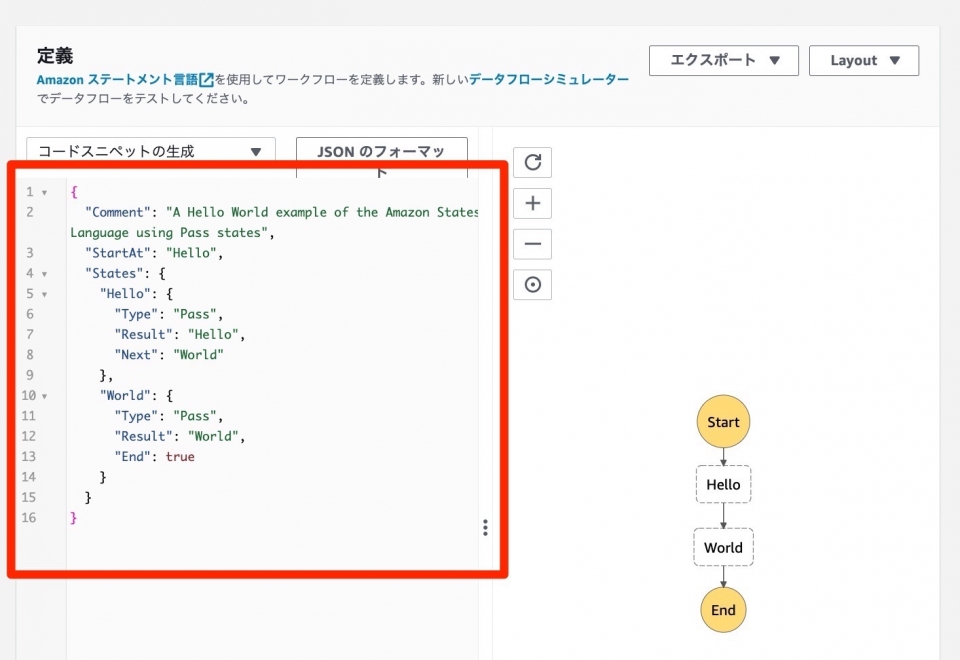Screen dimensions: 960x660
Task: Select the End node in the graph
Action: (723, 610)
